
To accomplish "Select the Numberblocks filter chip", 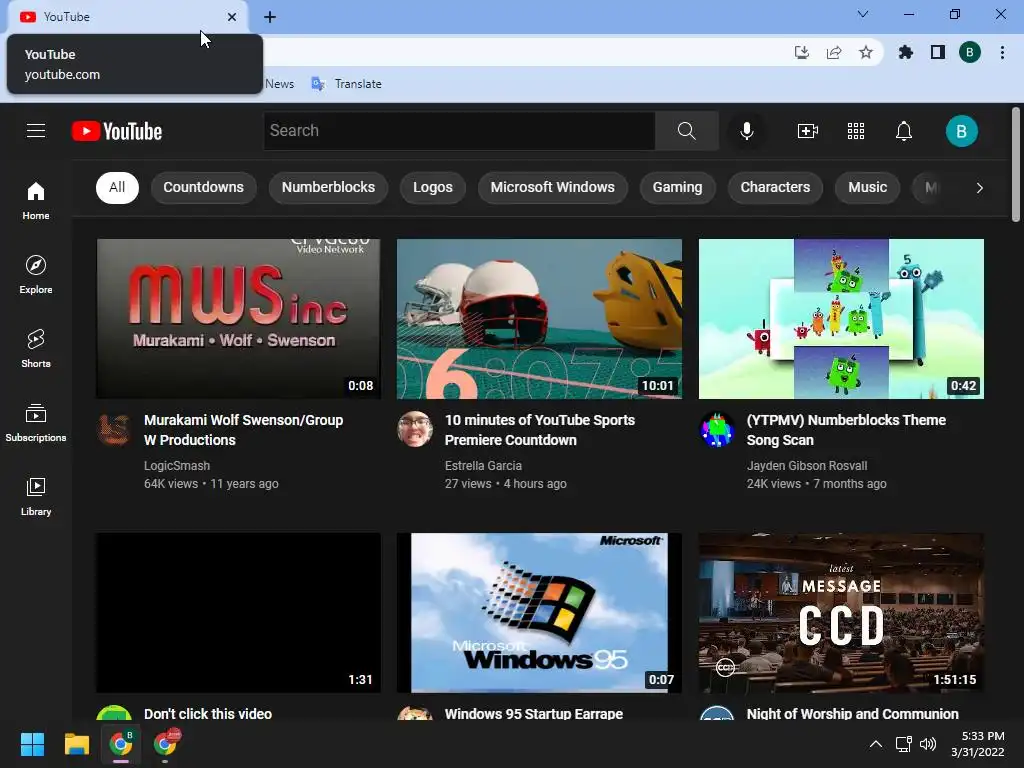I will point(328,187).
